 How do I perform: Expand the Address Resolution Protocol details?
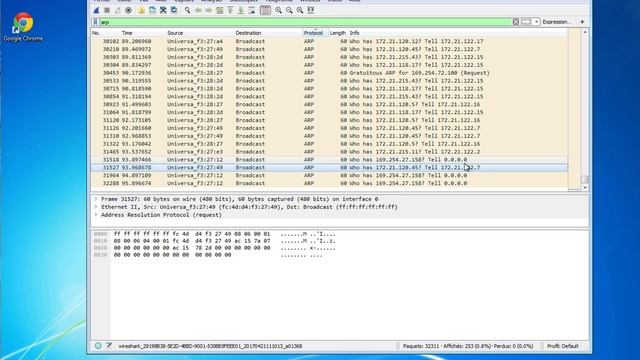(96, 215)
